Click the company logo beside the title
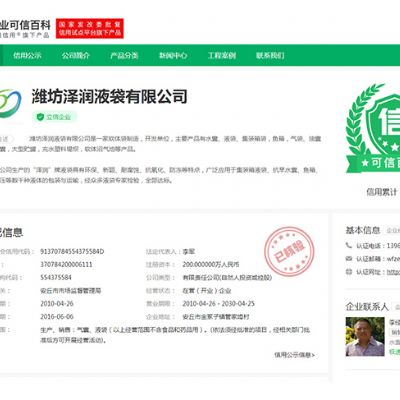400x400 pixels. pyautogui.click(x=10, y=103)
